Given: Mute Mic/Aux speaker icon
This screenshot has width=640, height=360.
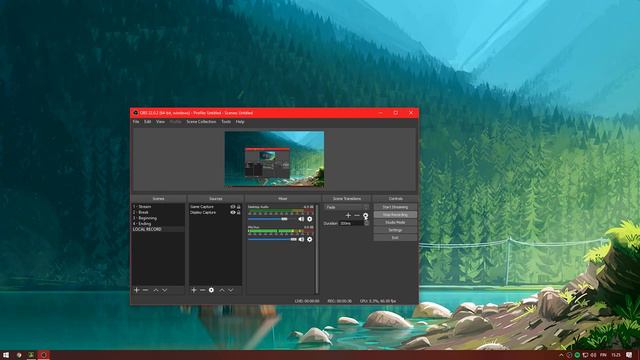Looking at the screenshot, I should (x=301, y=240).
